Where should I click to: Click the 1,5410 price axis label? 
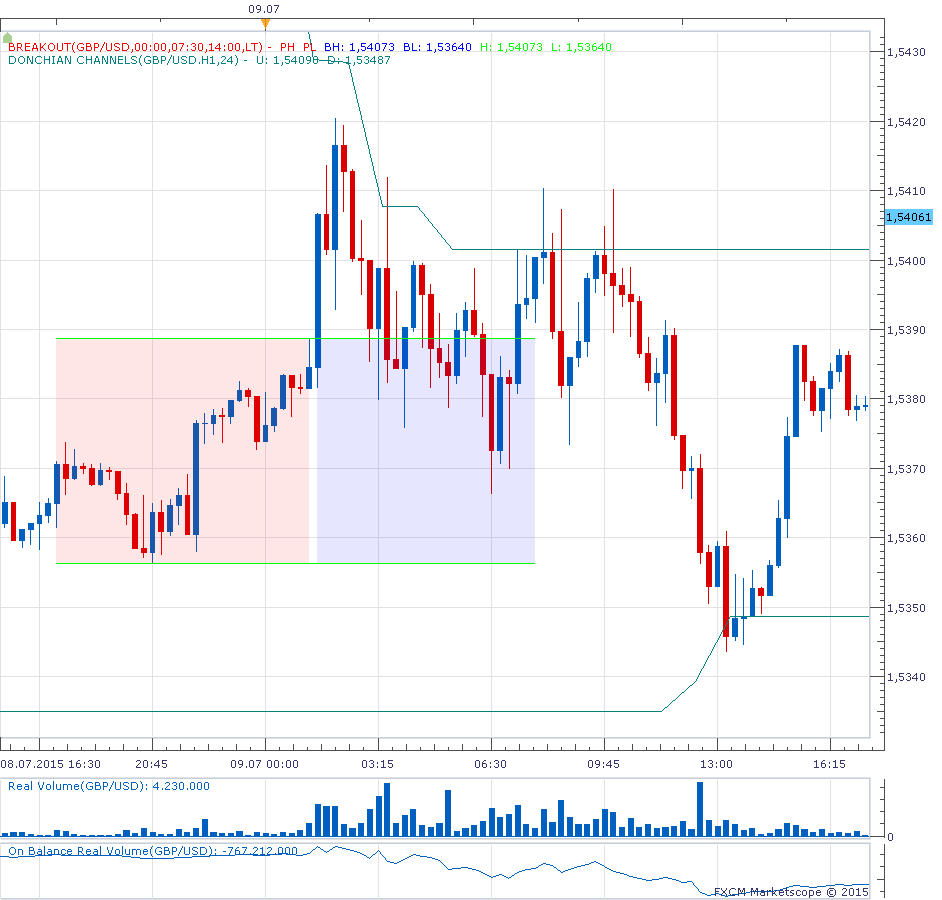[906, 191]
